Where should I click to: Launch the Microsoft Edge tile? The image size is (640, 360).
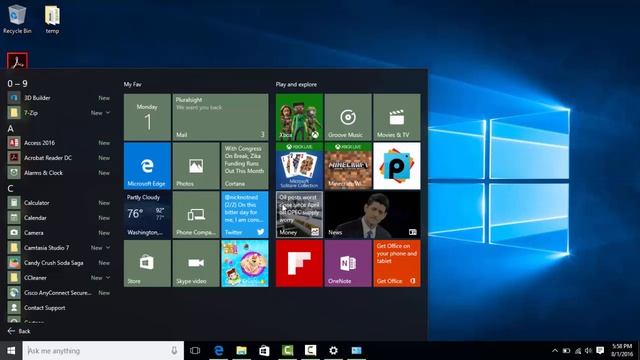(x=147, y=166)
